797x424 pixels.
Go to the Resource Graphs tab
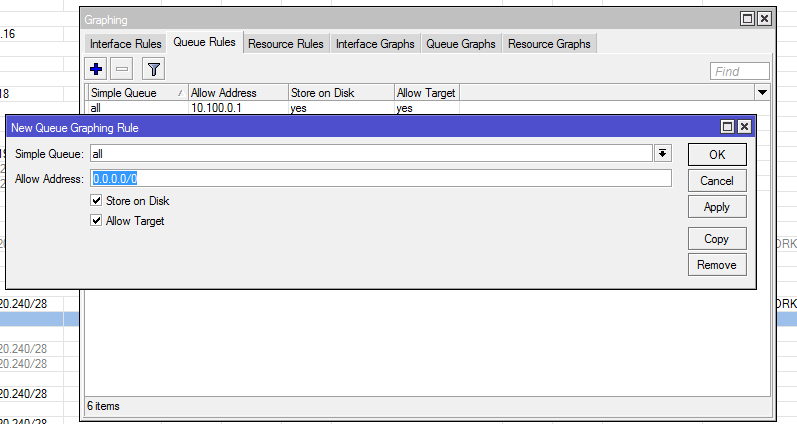tap(549, 44)
